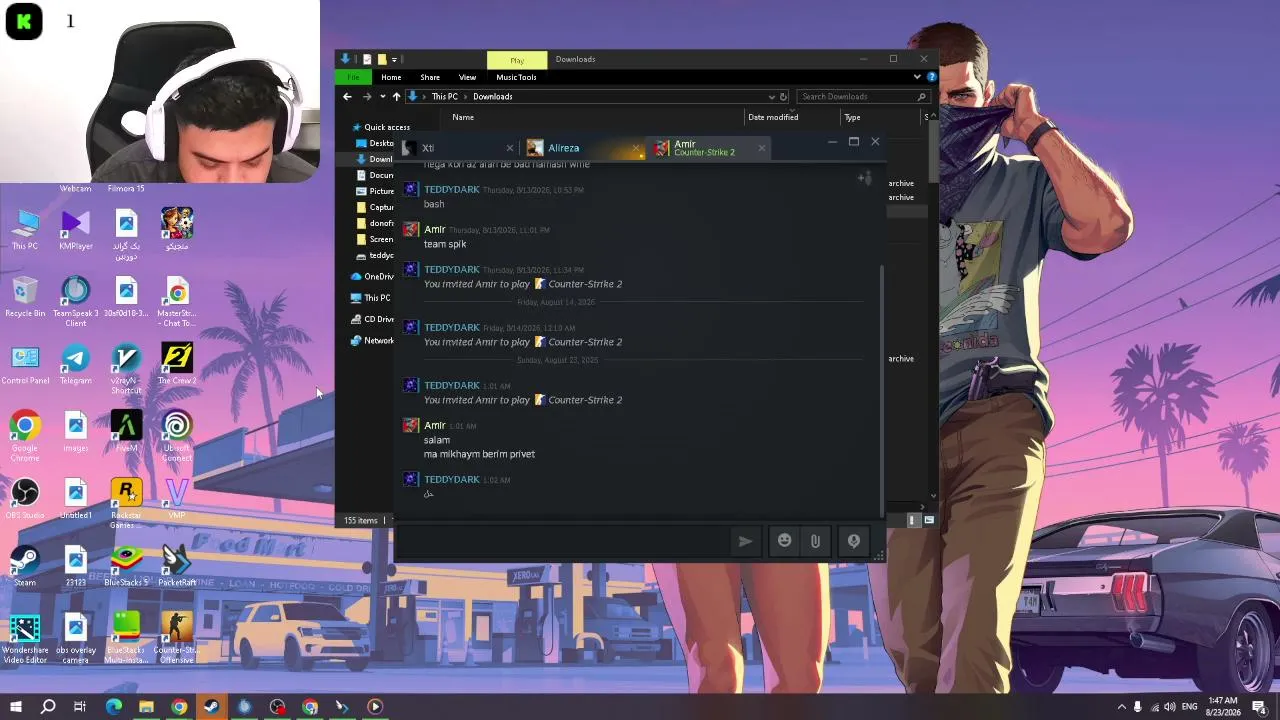
Task: Open Google Chrome desktop shortcut
Action: pos(25,437)
